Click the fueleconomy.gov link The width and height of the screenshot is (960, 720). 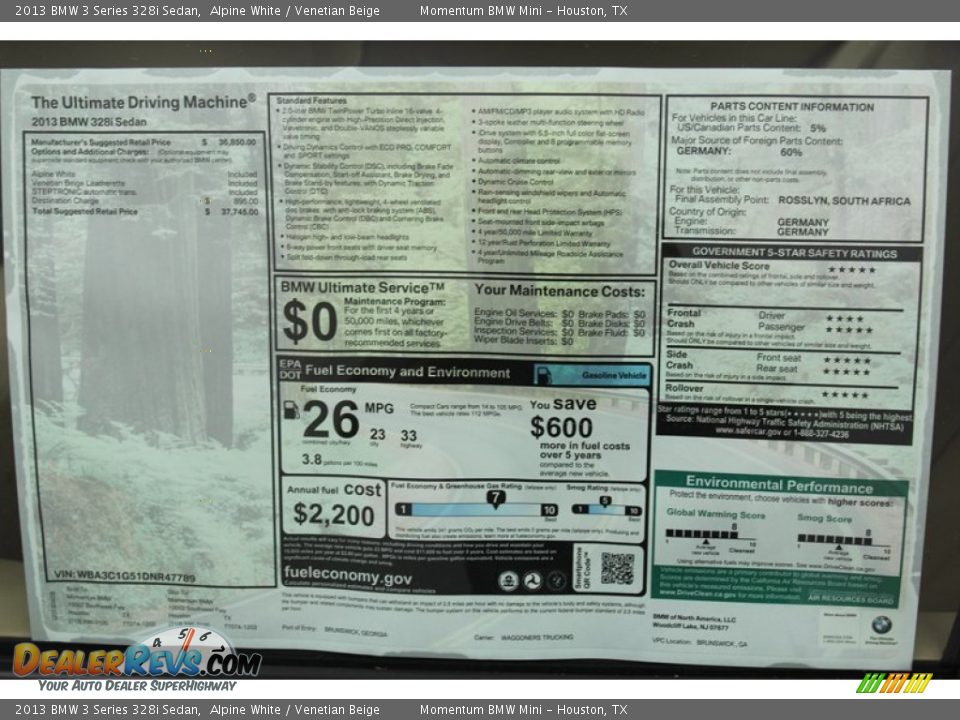click(x=347, y=577)
